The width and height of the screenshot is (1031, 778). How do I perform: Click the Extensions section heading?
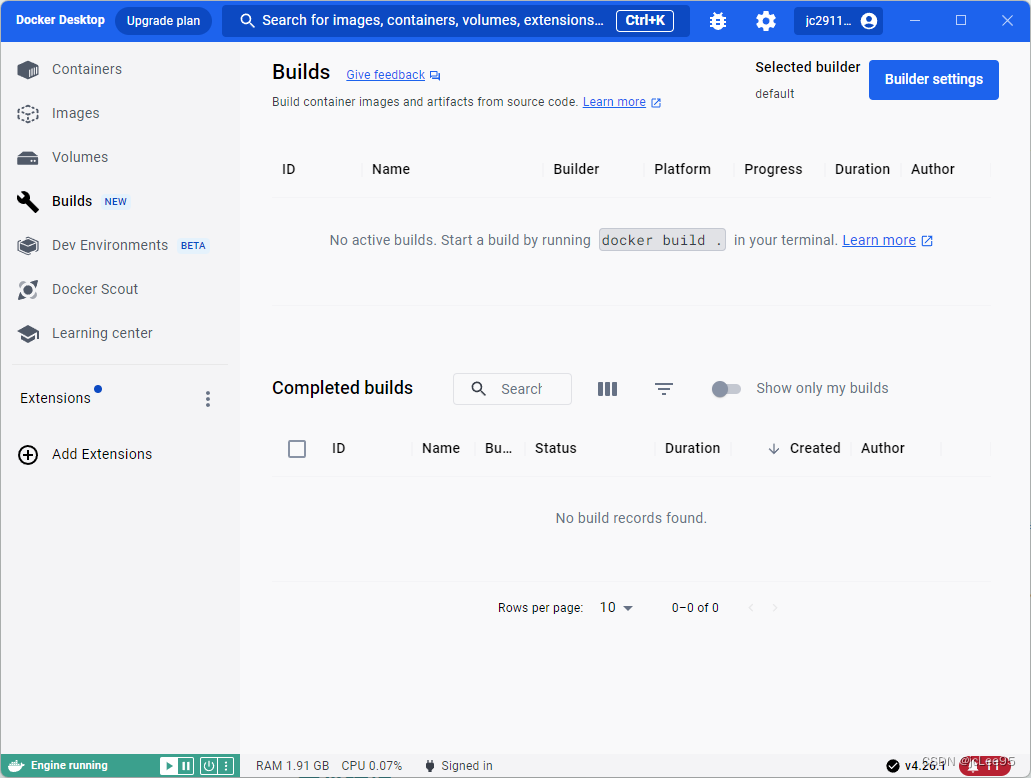click(55, 399)
